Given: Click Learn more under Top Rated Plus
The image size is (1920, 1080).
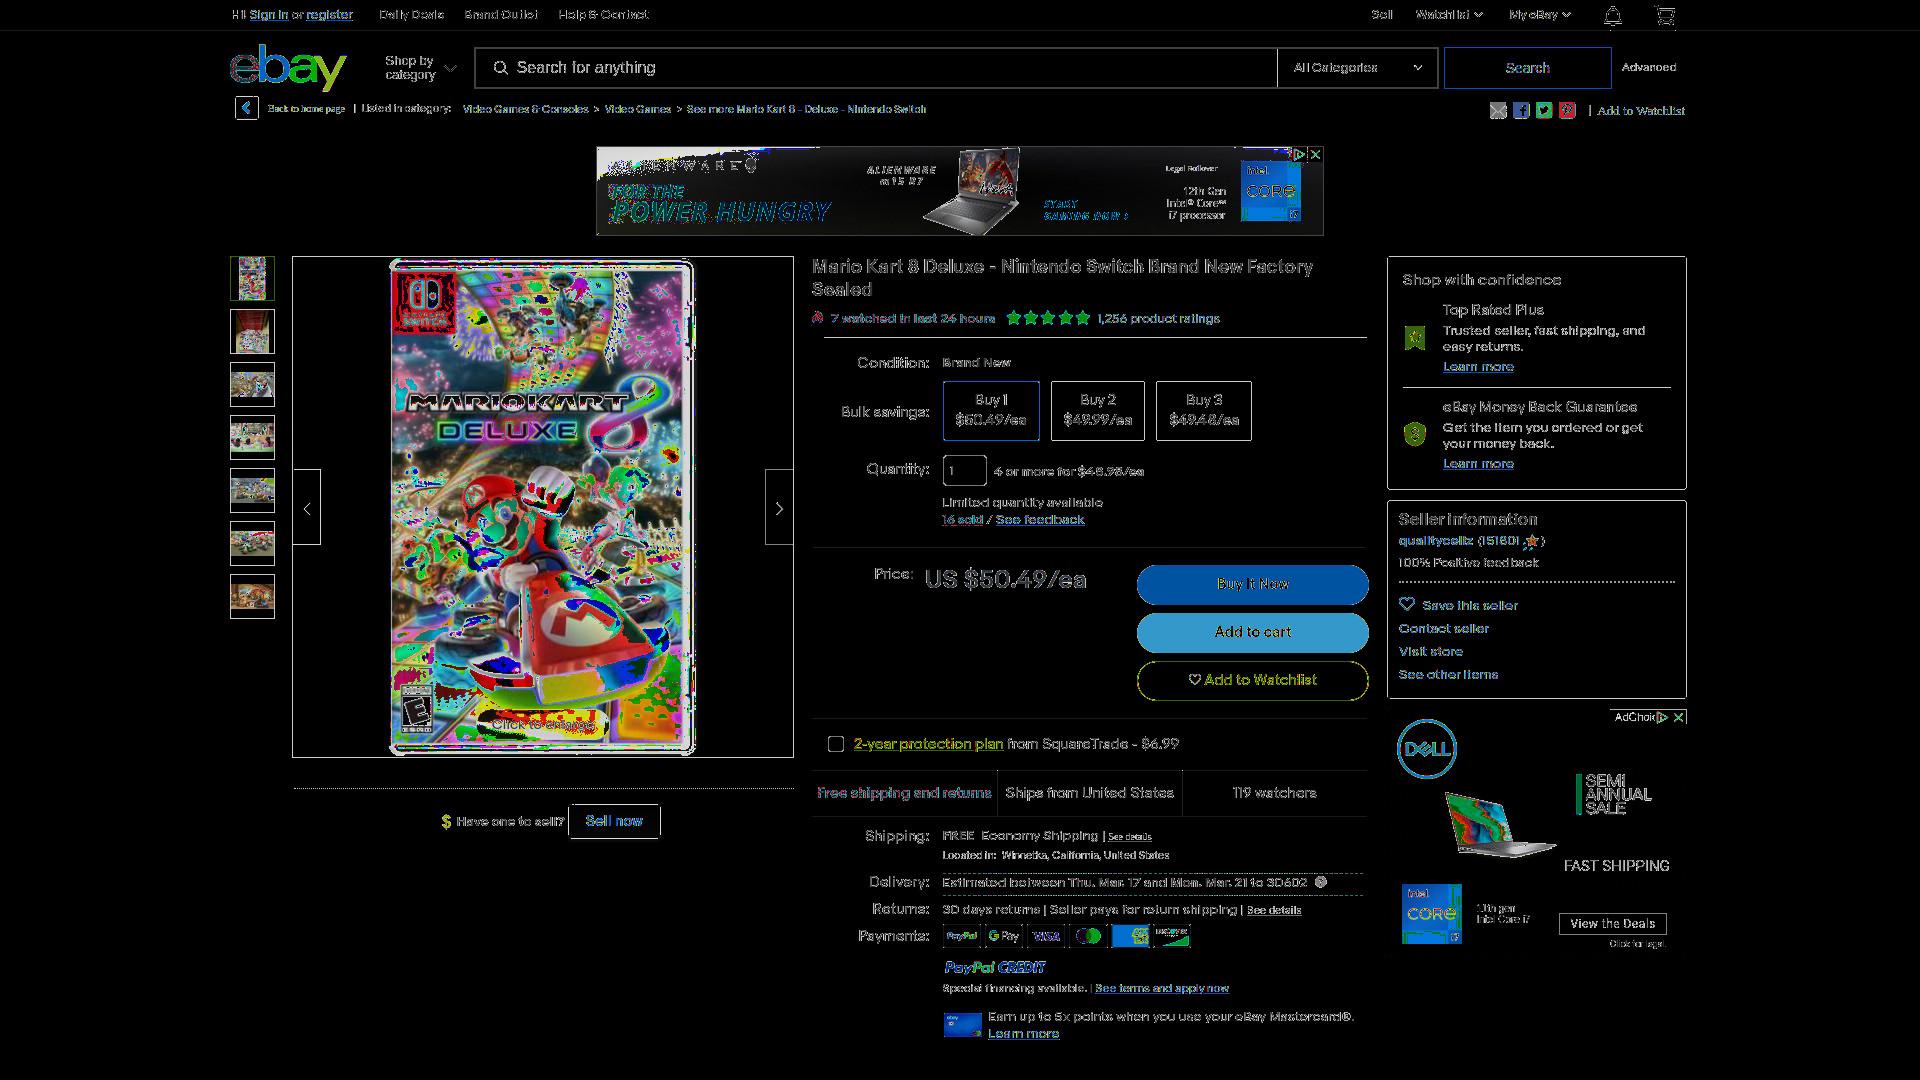Looking at the screenshot, I should click(x=1478, y=367).
